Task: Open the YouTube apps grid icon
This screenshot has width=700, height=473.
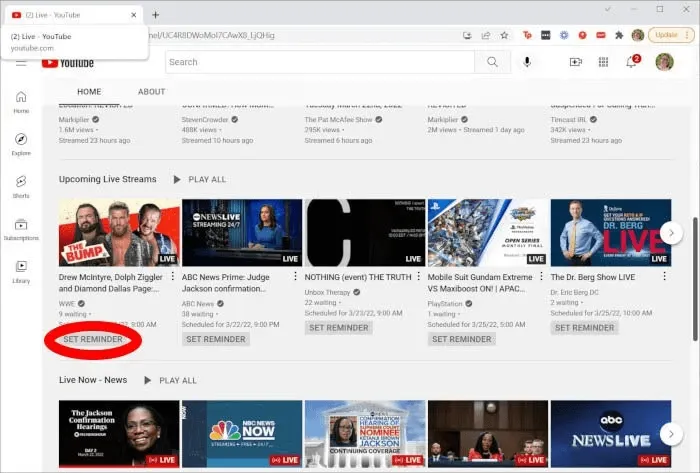Action: point(604,62)
